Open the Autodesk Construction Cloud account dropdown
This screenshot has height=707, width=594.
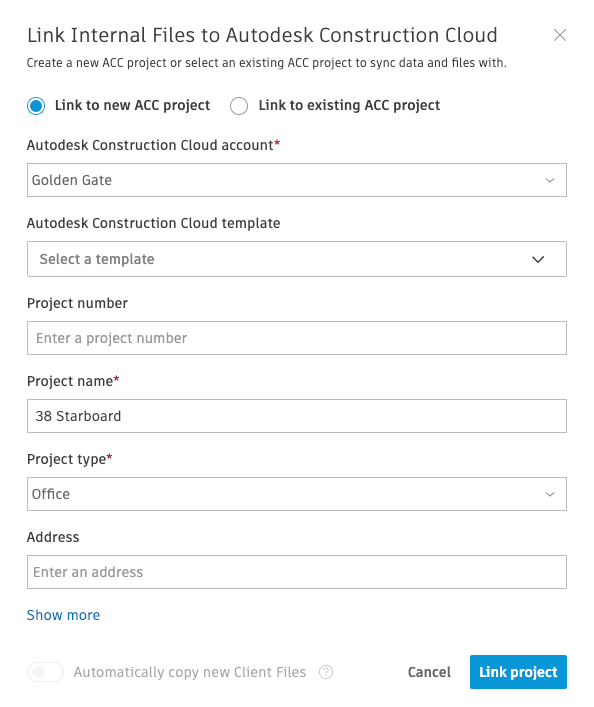click(x=297, y=180)
